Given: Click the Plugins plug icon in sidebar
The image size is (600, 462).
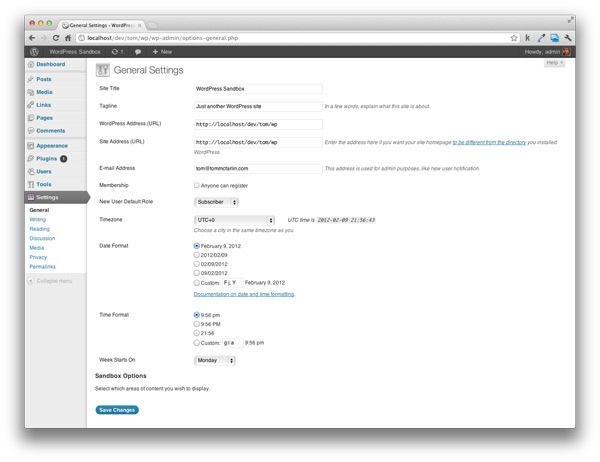Looking at the screenshot, I should click(x=31, y=158).
